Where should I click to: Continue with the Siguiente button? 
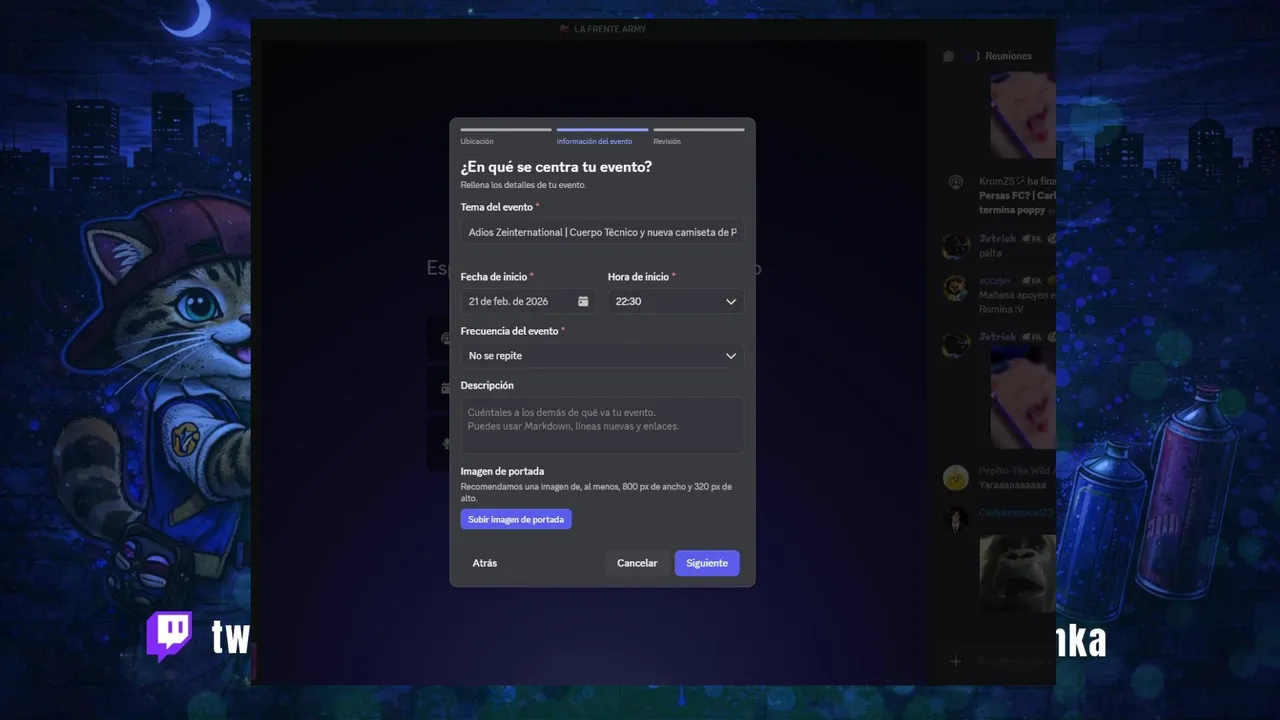tap(707, 563)
